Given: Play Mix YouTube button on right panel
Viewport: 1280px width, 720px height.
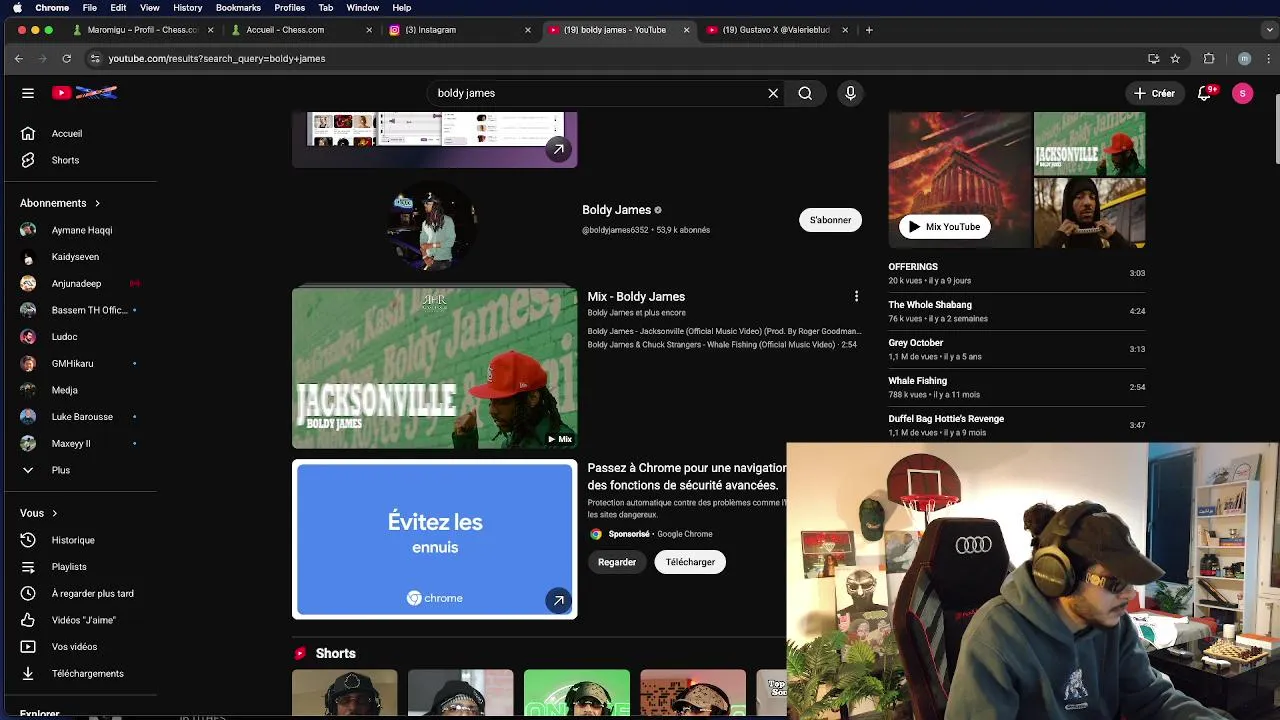Looking at the screenshot, I should (944, 227).
